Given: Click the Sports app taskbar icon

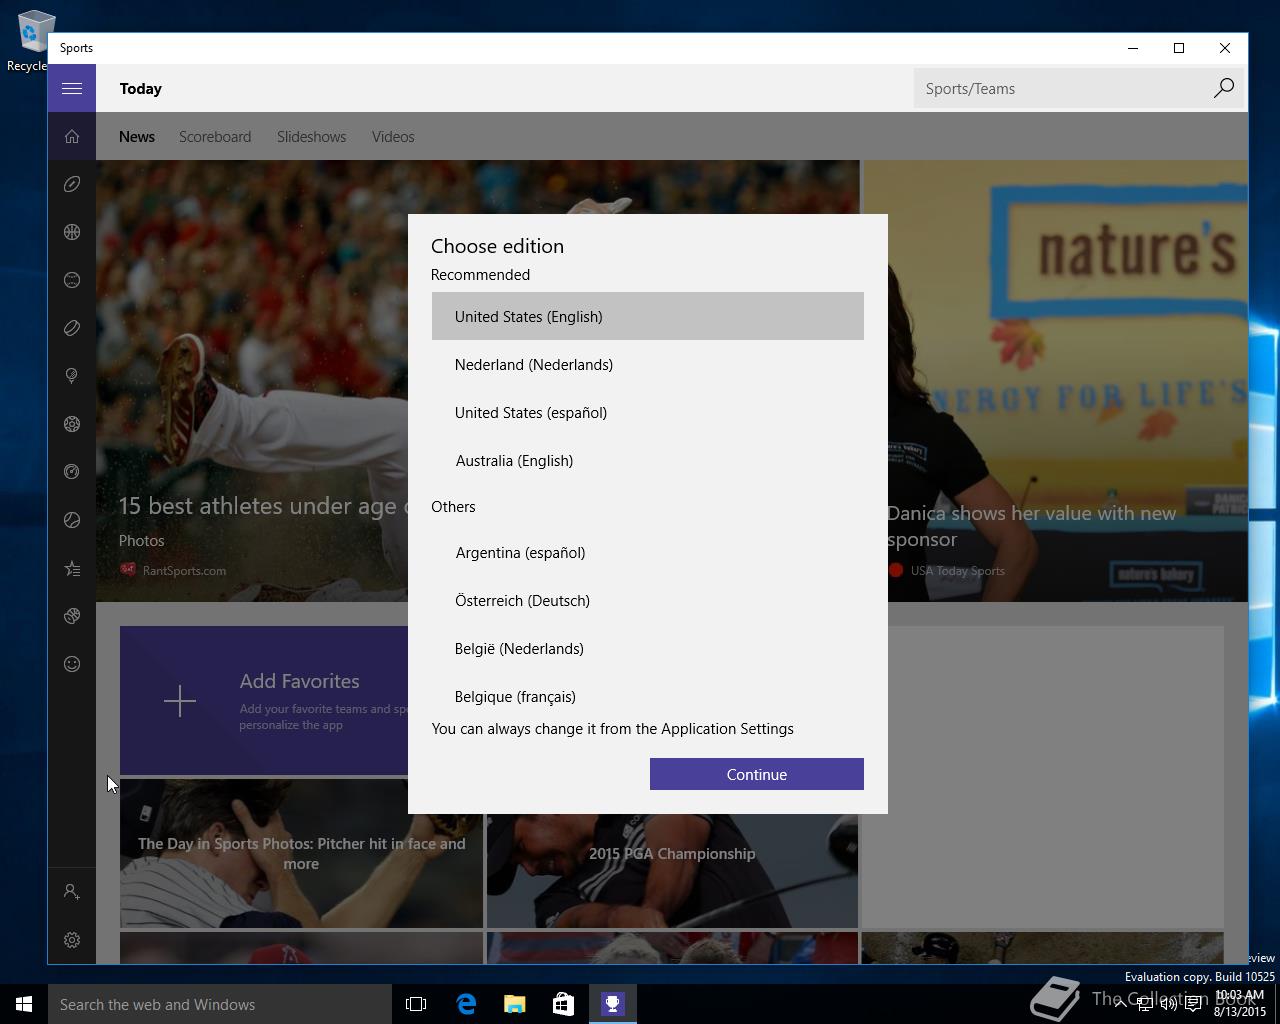Looking at the screenshot, I should coord(613,1004).
